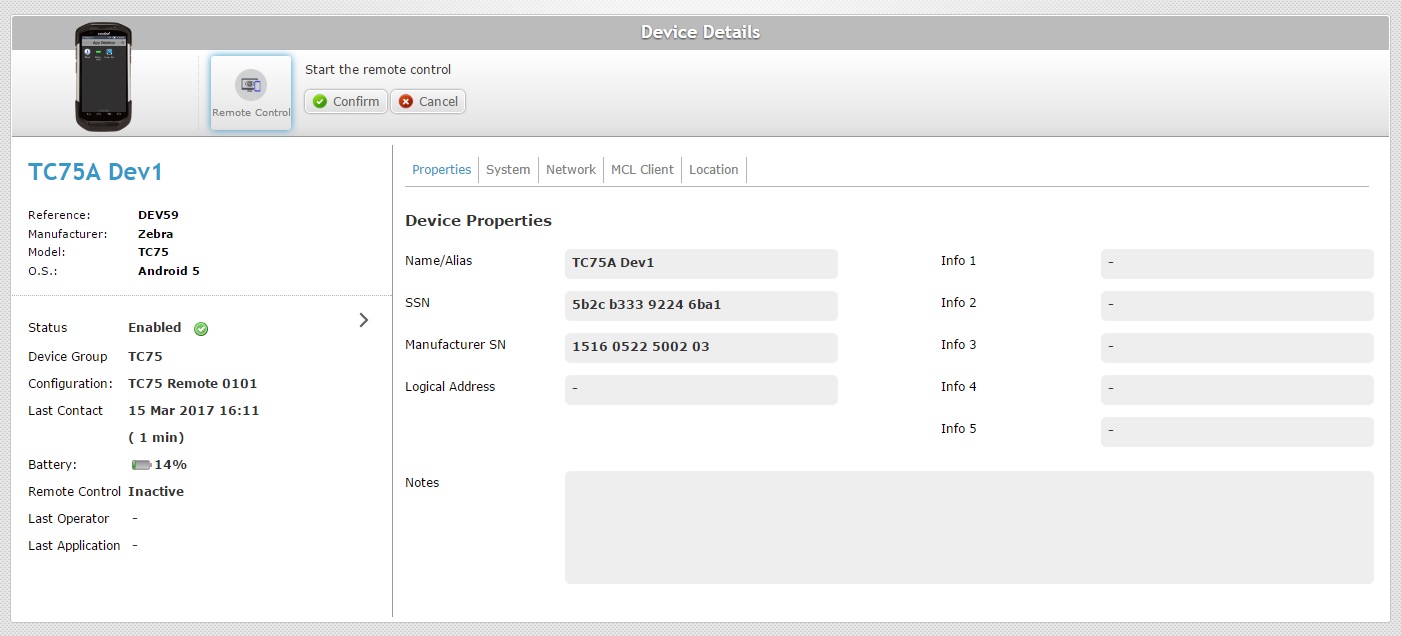Click the battery level icon
The image size is (1401, 636).
(141, 465)
